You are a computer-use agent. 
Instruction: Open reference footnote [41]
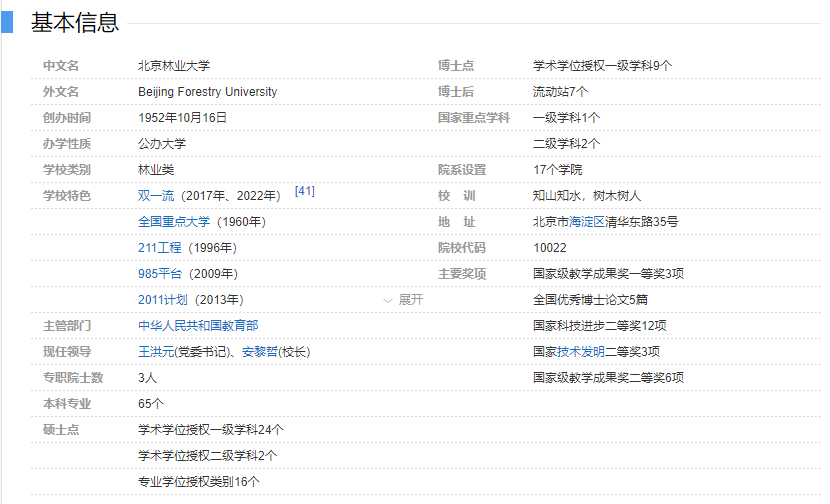click(304, 191)
